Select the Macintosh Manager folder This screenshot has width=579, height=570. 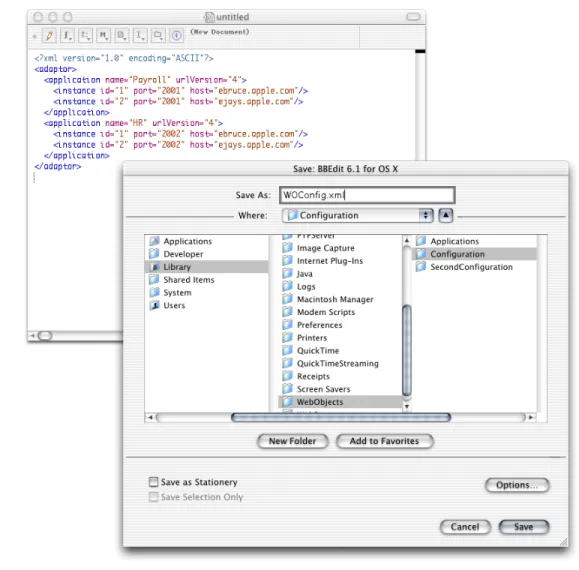(x=340, y=299)
